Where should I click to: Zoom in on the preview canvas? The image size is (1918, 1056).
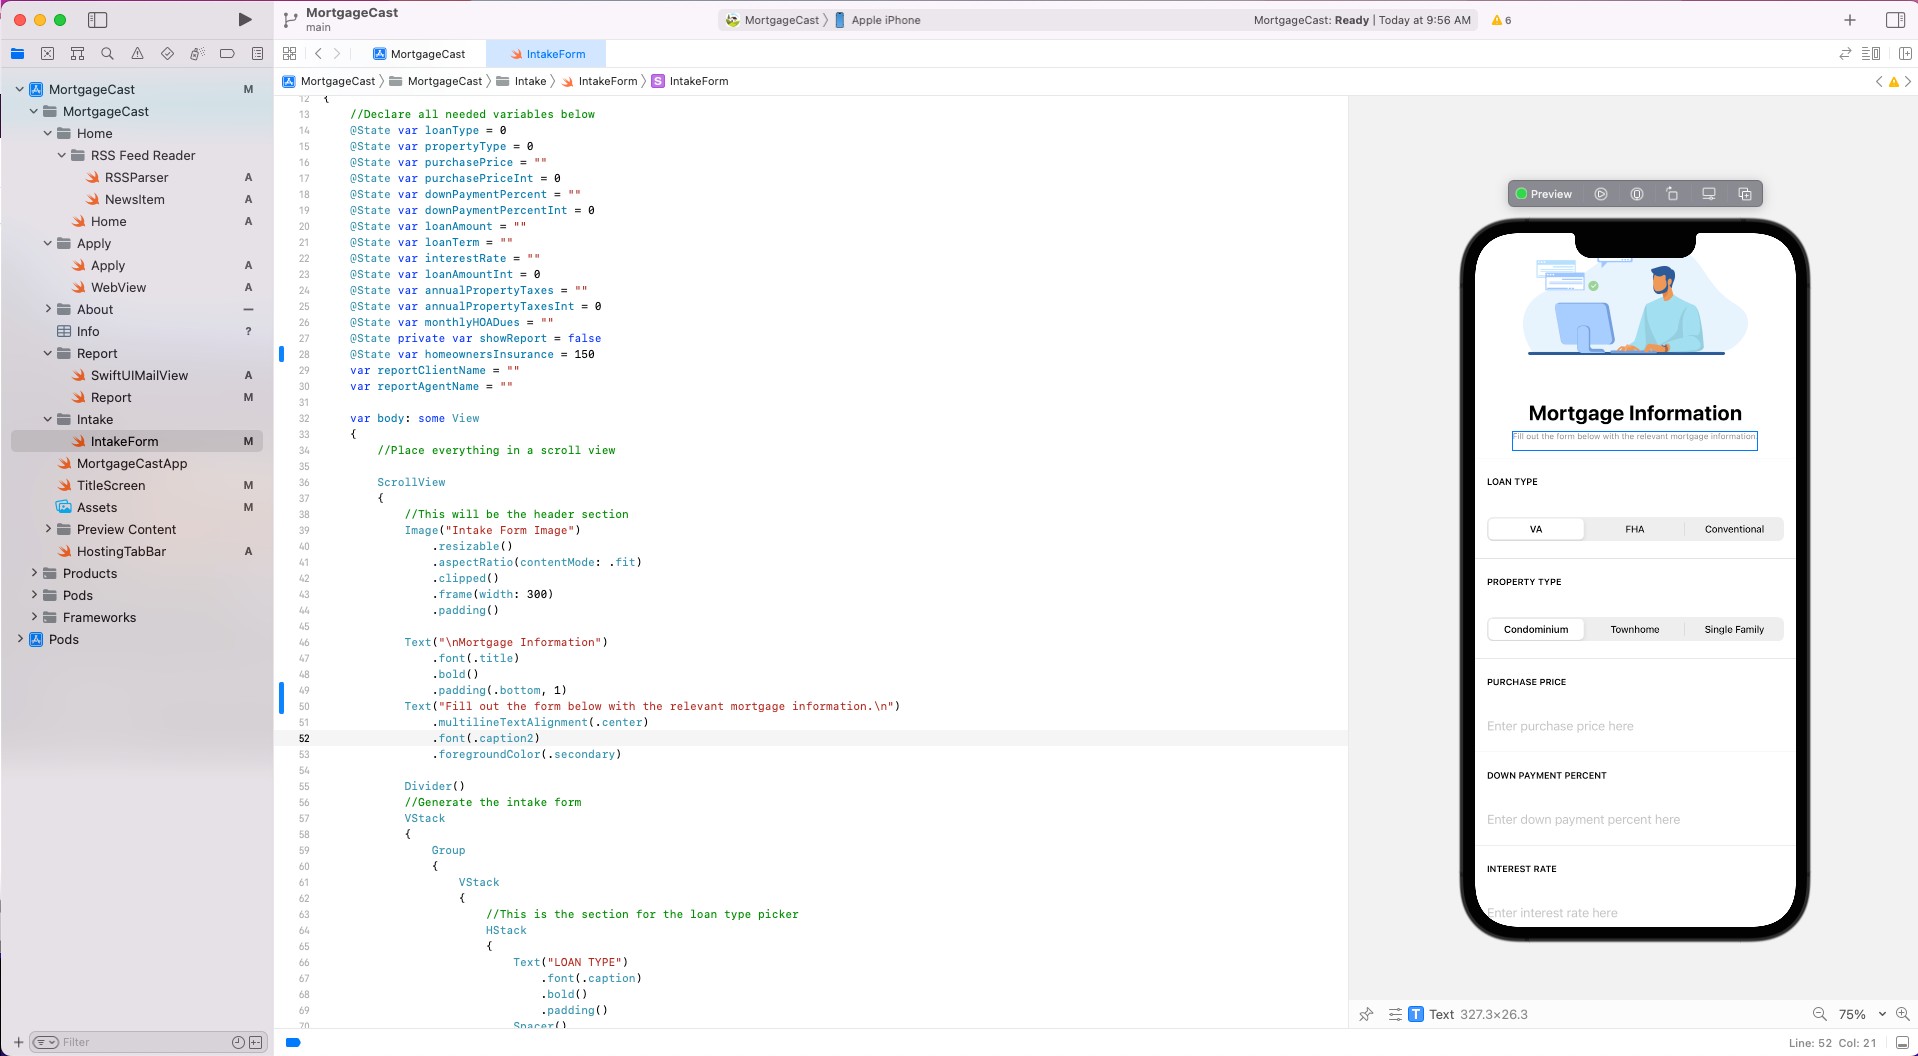click(x=1902, y=1014)
